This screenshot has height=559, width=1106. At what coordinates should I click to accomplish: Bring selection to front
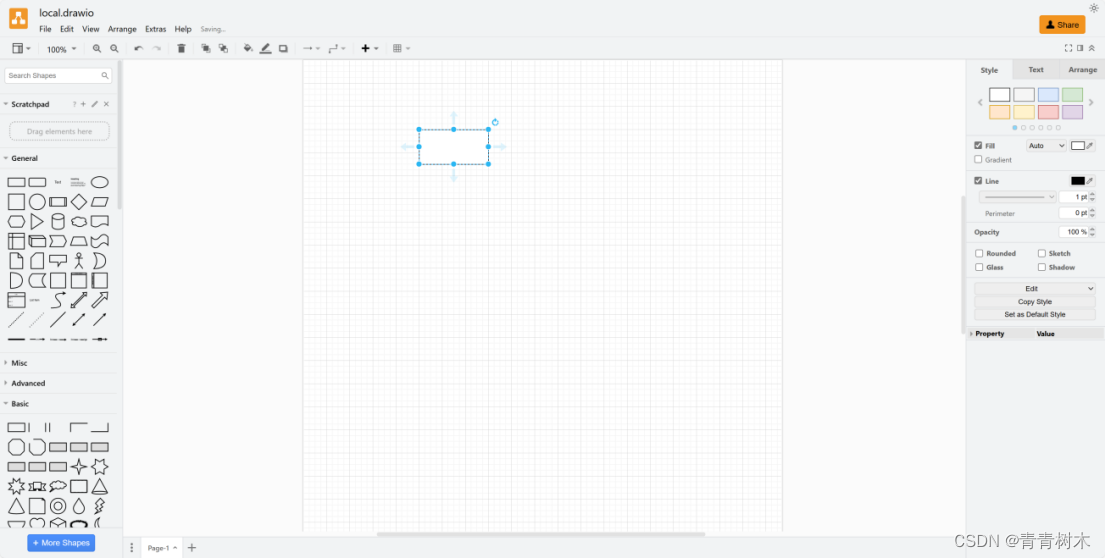point(205,49)
